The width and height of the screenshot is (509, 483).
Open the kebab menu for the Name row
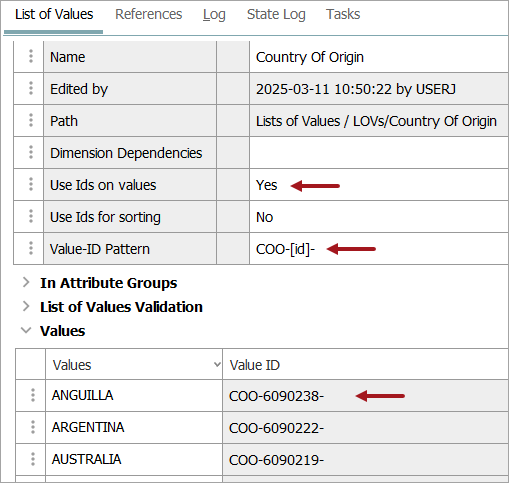pos(31,56)
